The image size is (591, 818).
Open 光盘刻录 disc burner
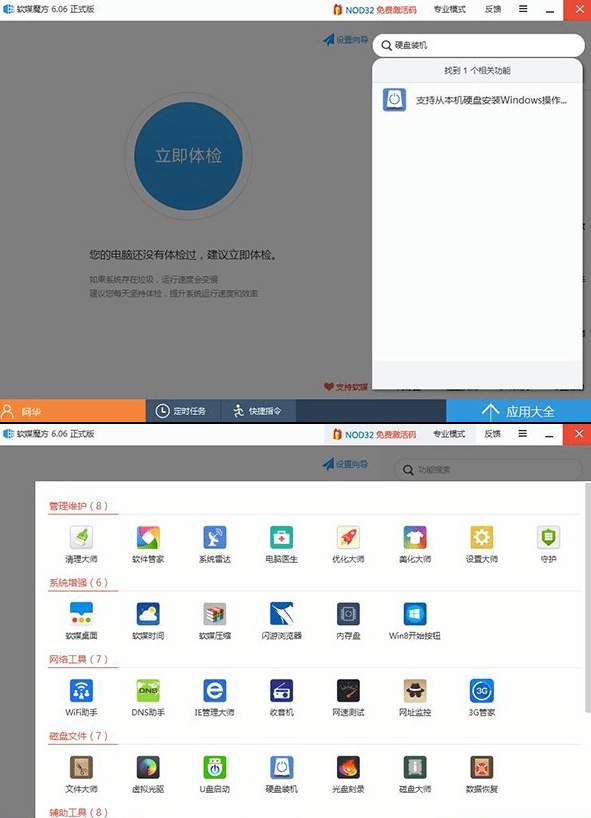348,774
